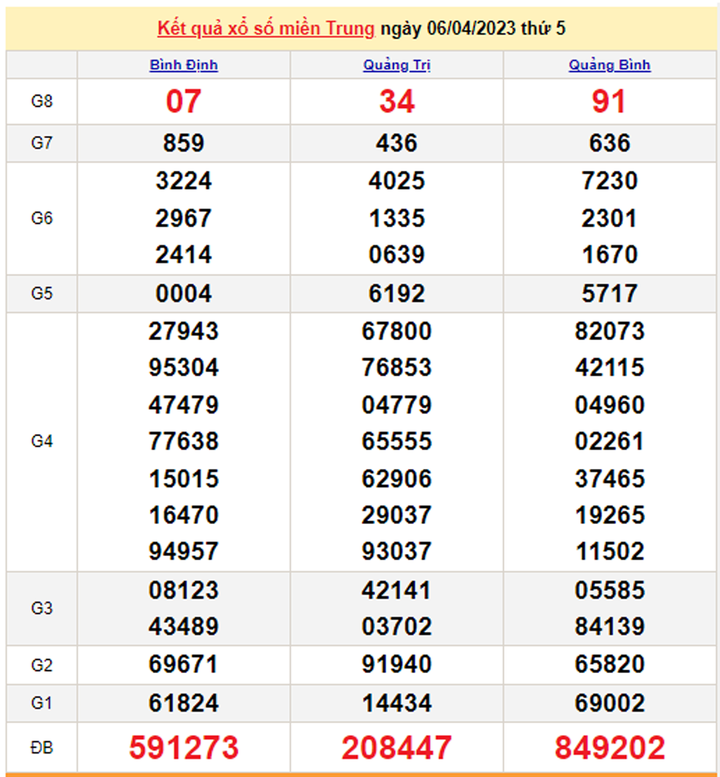Select G6 number 1335 in Quảng Trị
Image resolution: width=720 pixels, height=777 pixels.
pos(396,218)
